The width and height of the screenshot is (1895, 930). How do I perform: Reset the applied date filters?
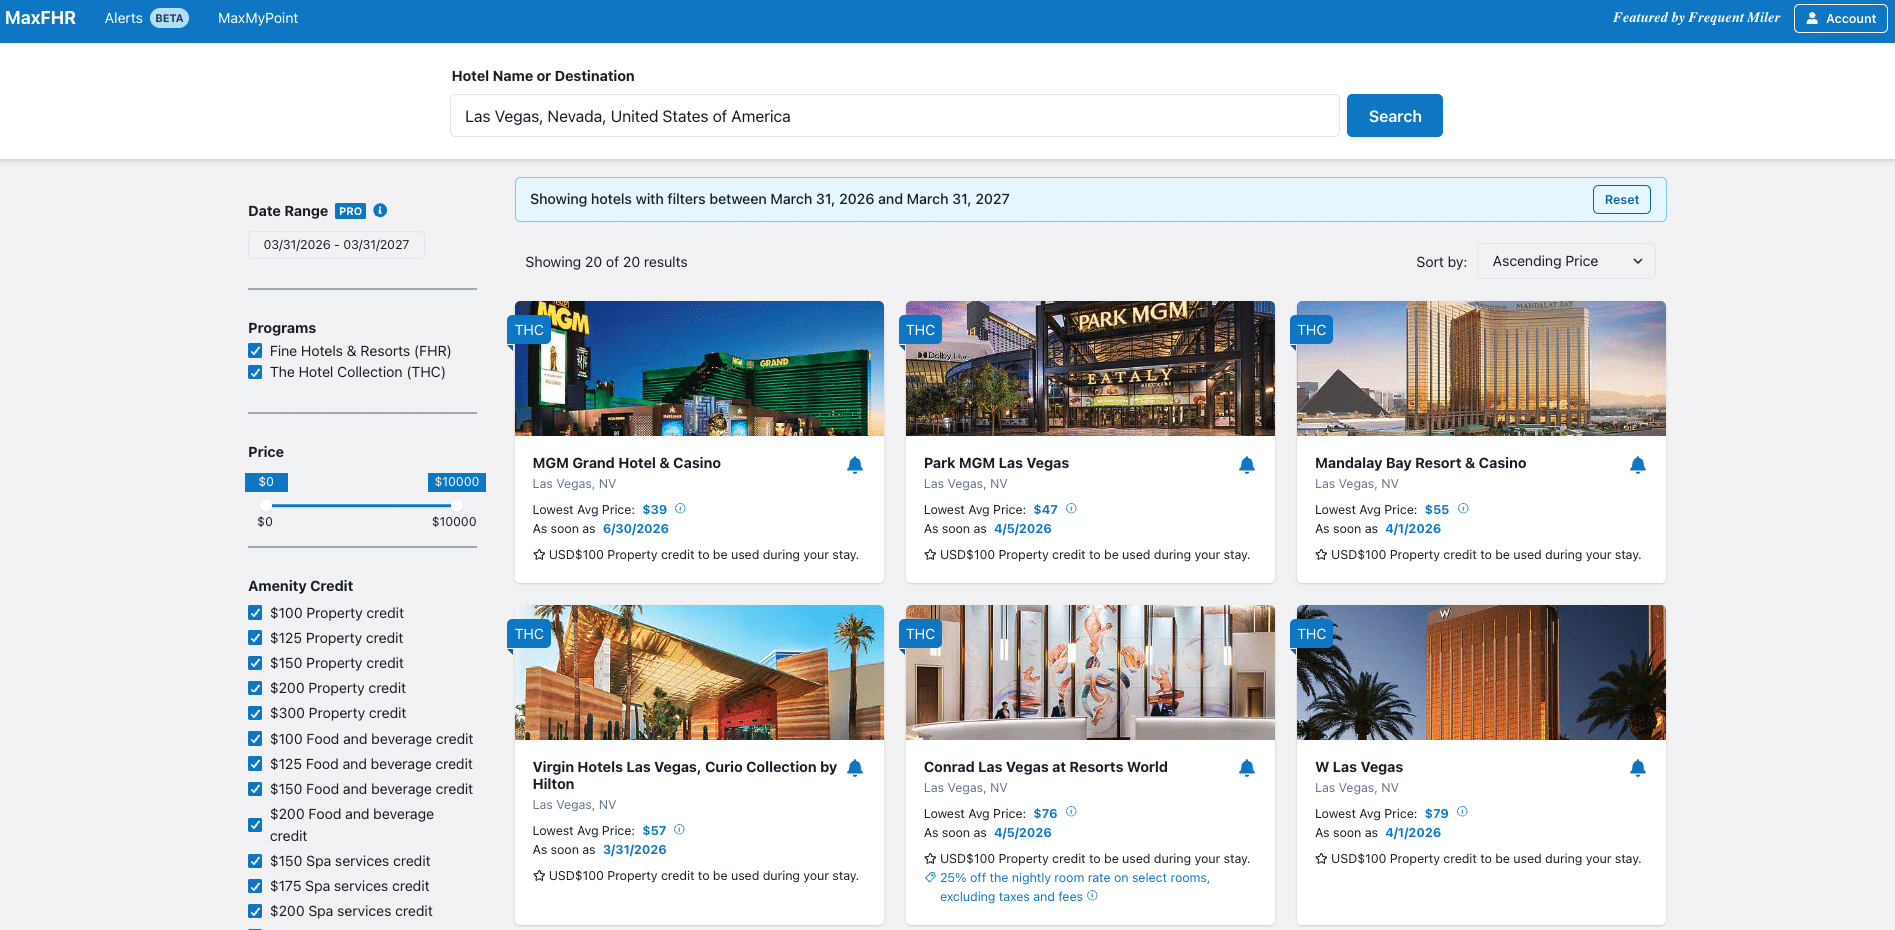click(1621, 199)
